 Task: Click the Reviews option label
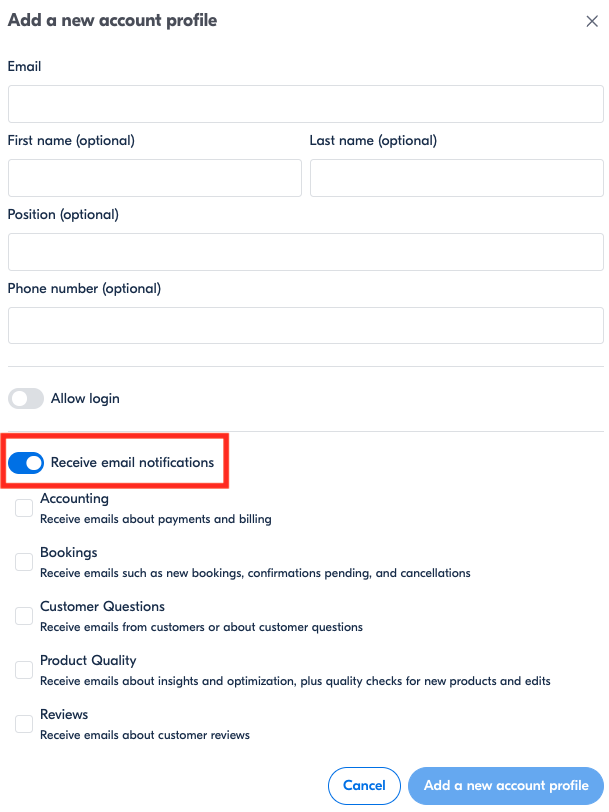click(64, 715)
